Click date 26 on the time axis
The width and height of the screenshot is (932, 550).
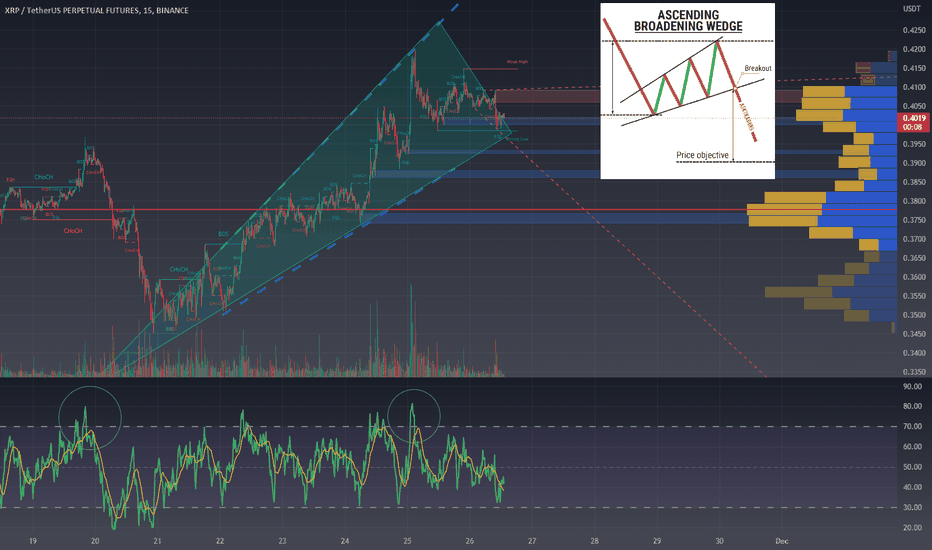coord(470,541)
